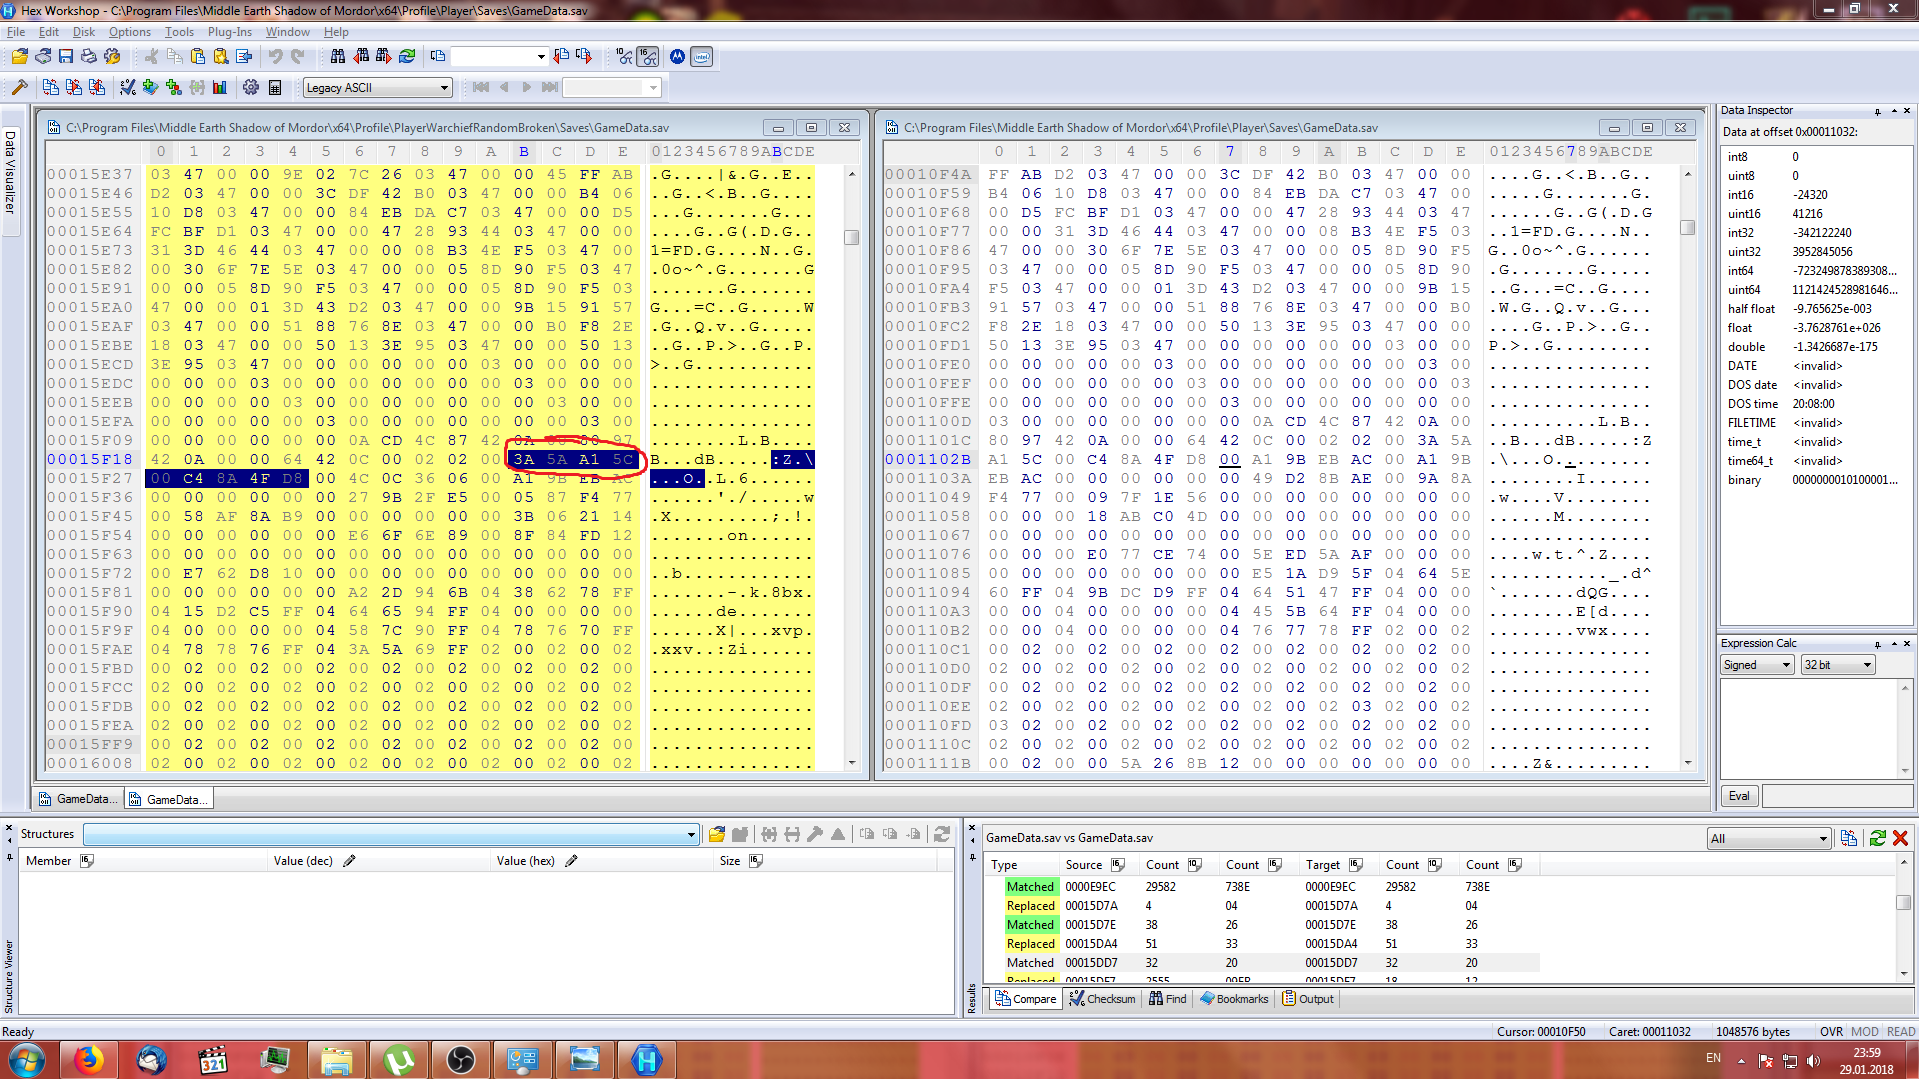
Task: Click the Find Next binoculars icon
Action: (384, 57)
